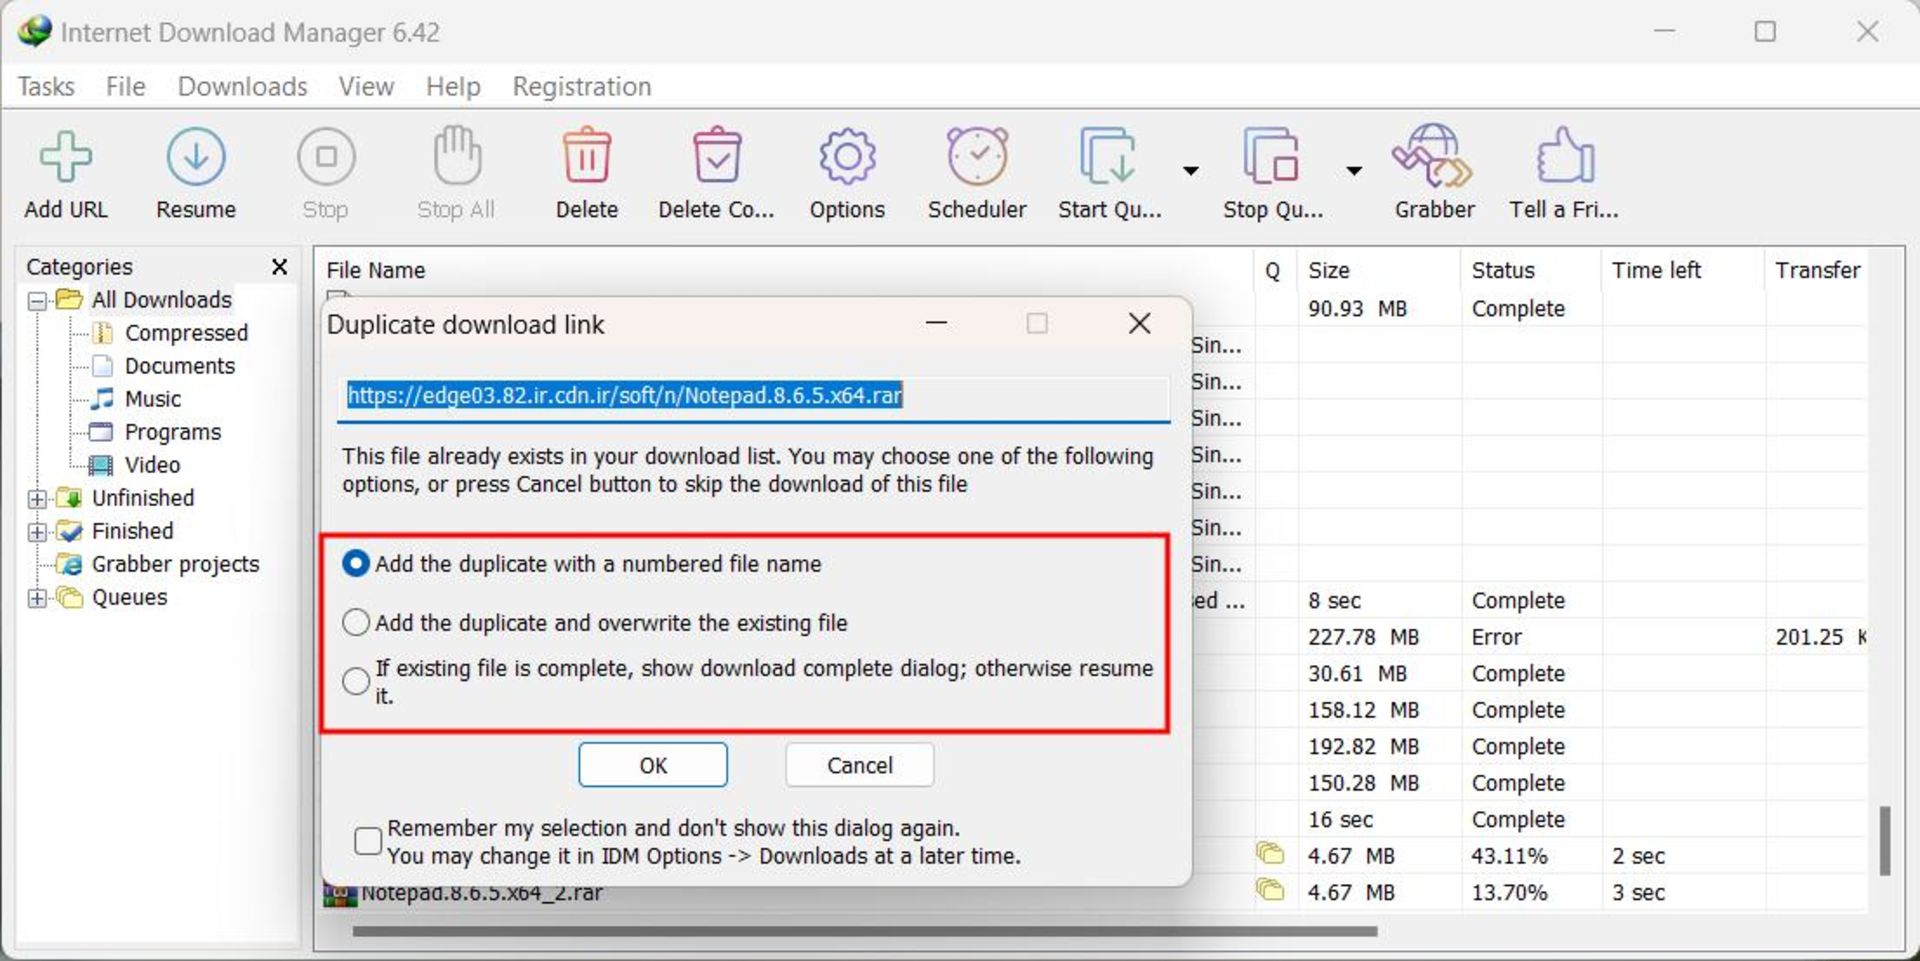Viewport: 1920px width, 961px height.
Task: Click the Delete Completed icon
Action: click(717, 155)
